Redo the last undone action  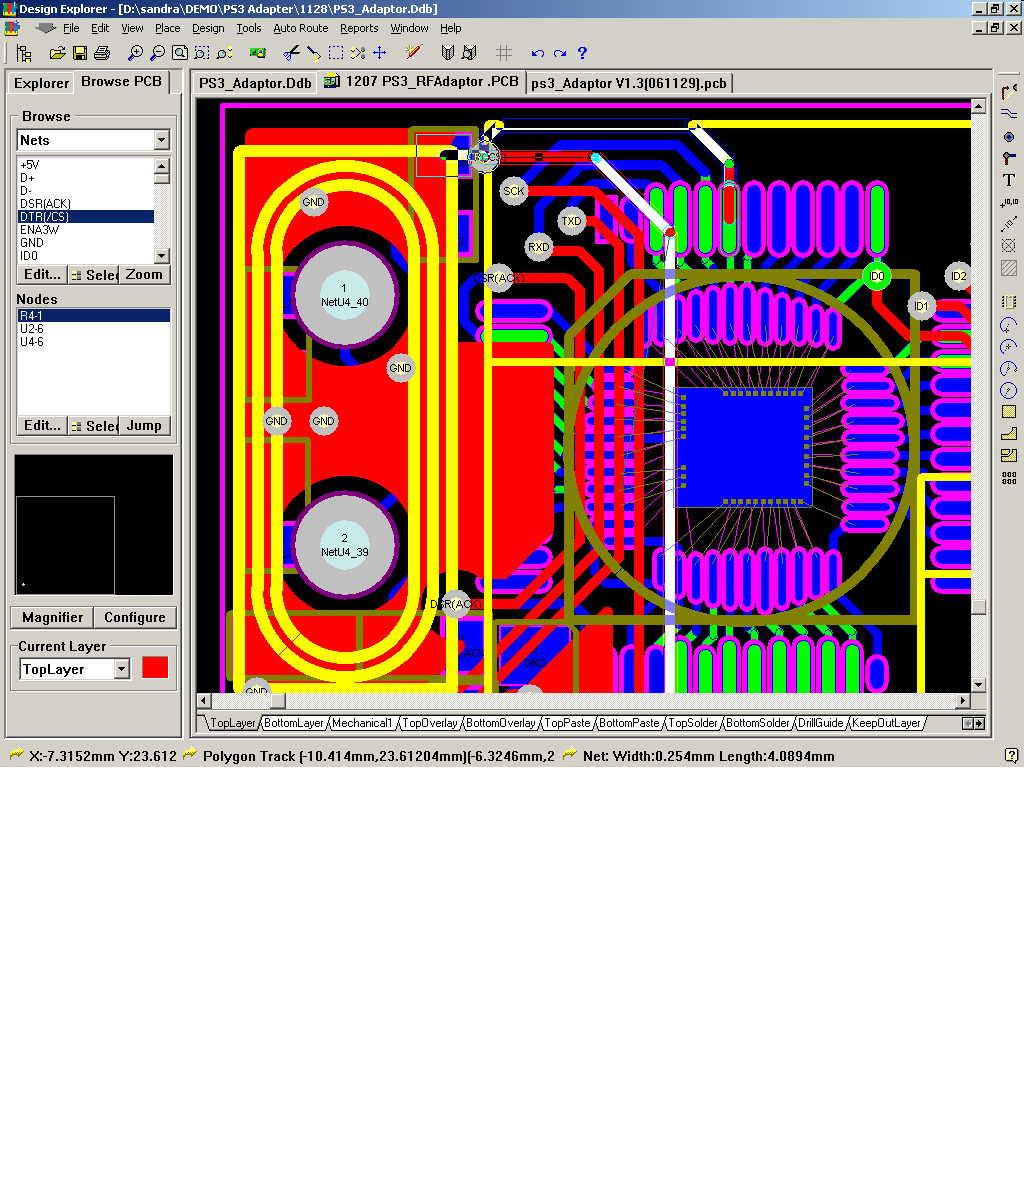(x=559, y=53)
